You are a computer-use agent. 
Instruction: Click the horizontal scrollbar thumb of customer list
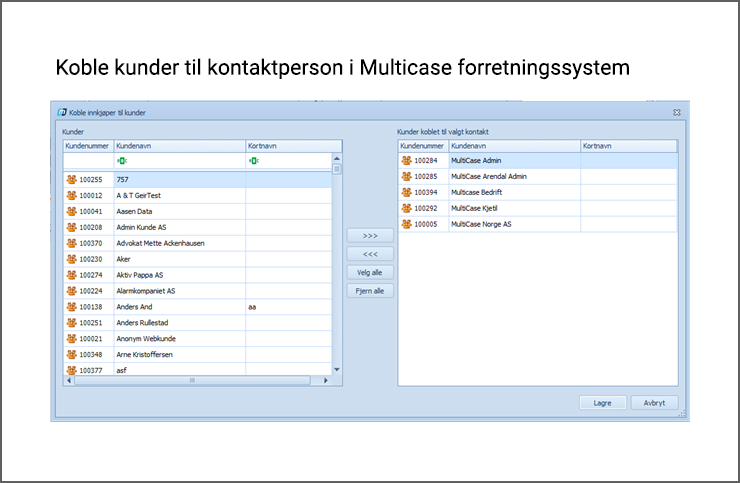pos(192,380)
